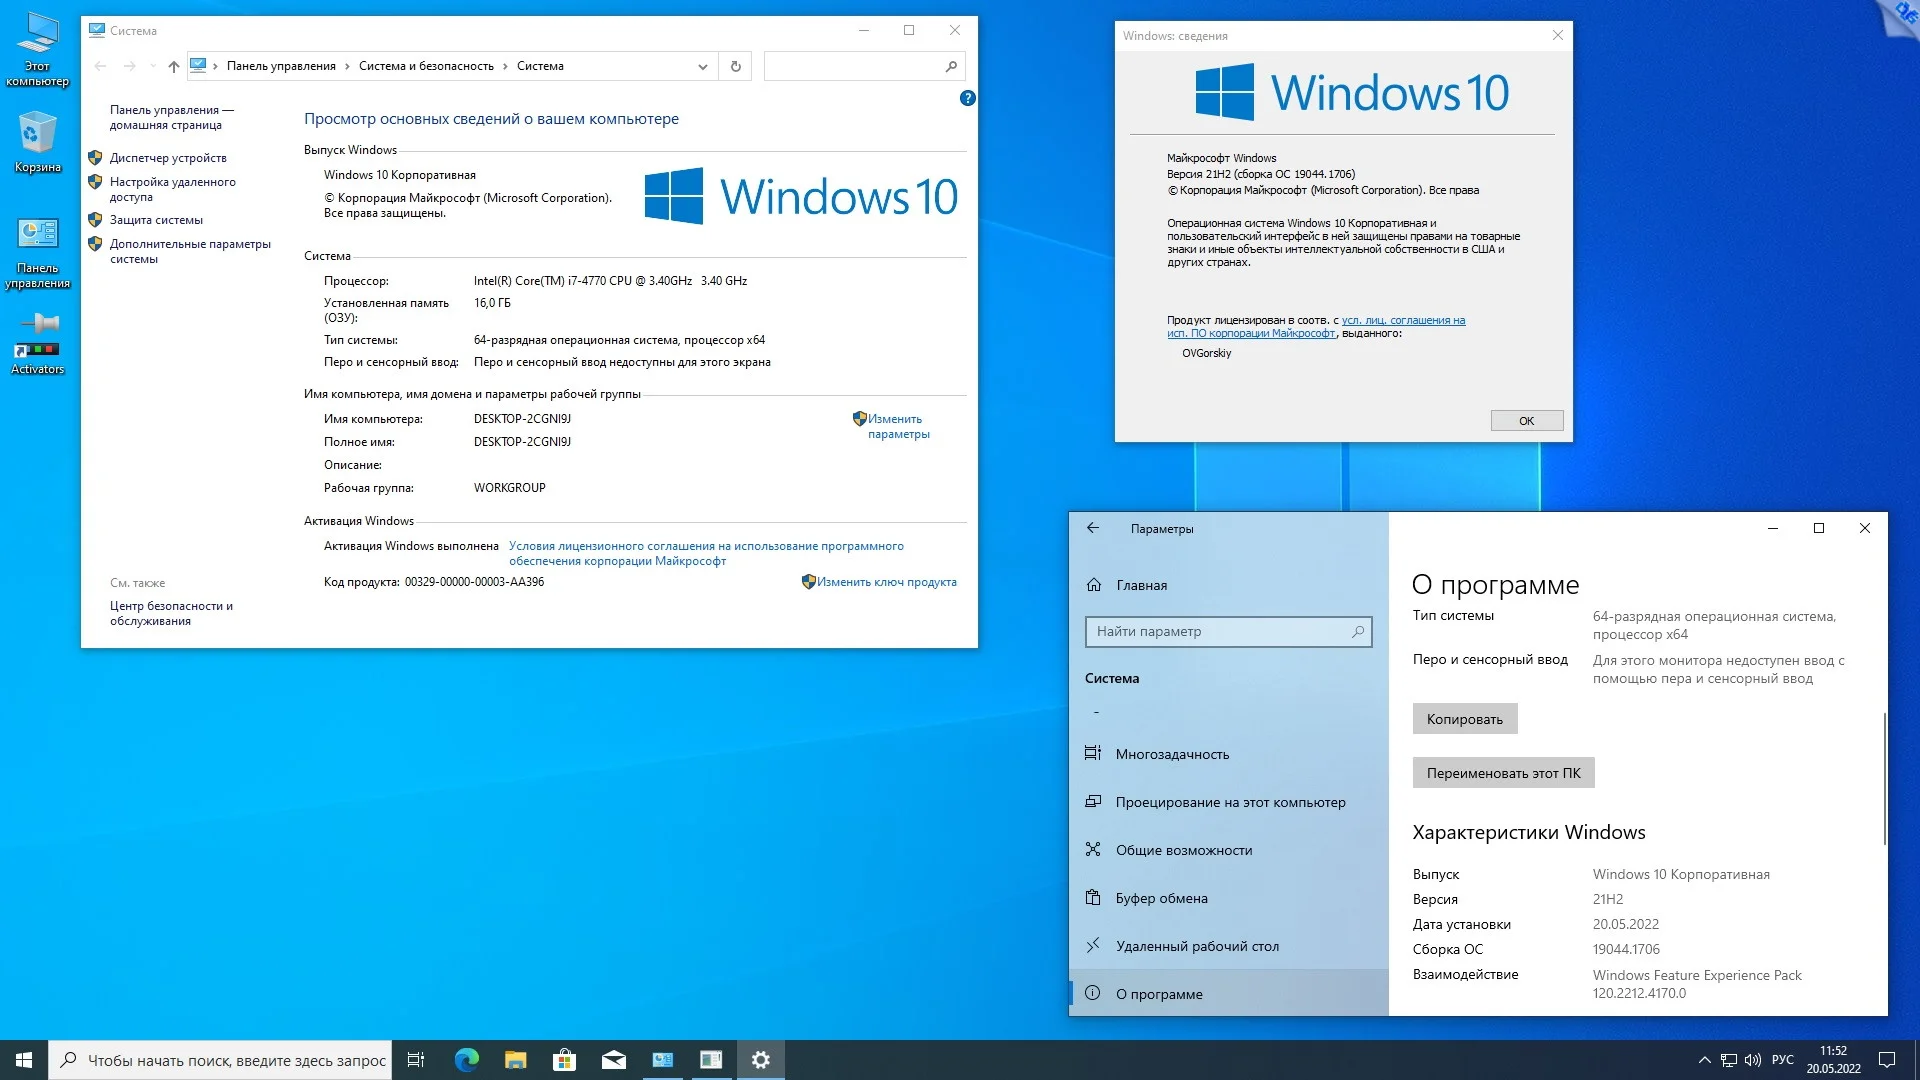Click the 'Найти параметр' search field
The height and width of the screenshot is (1080, 1920).
pos(1220,631)
